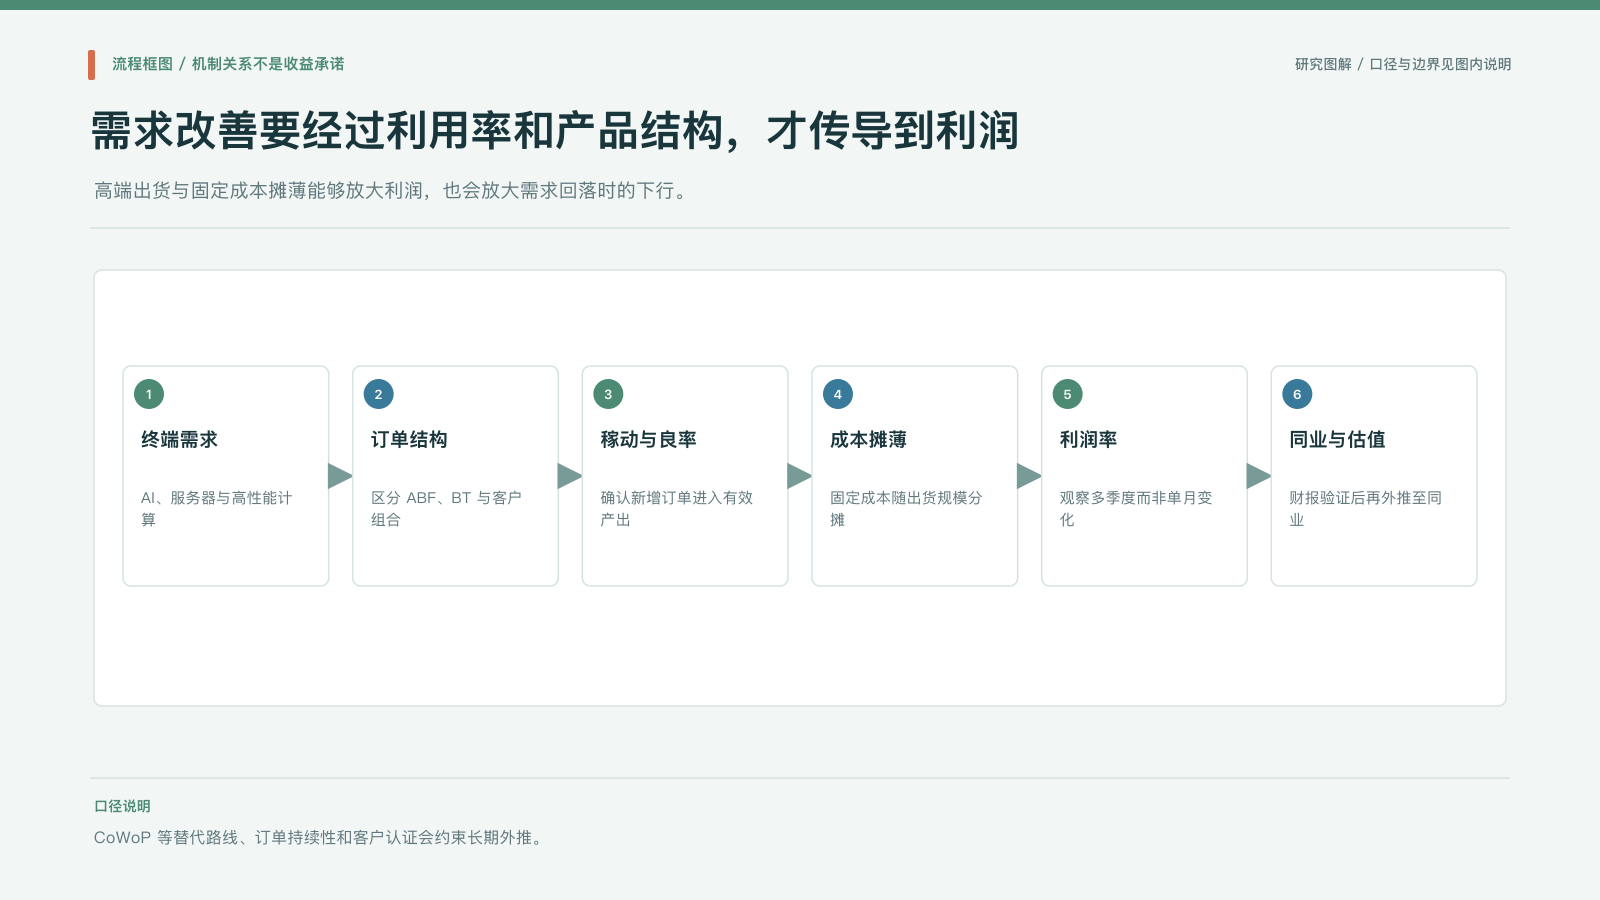The width and height of the screenshot is (1600, 900).
Task: Click the step 3 number badge
Action: (x=608, y=394)
